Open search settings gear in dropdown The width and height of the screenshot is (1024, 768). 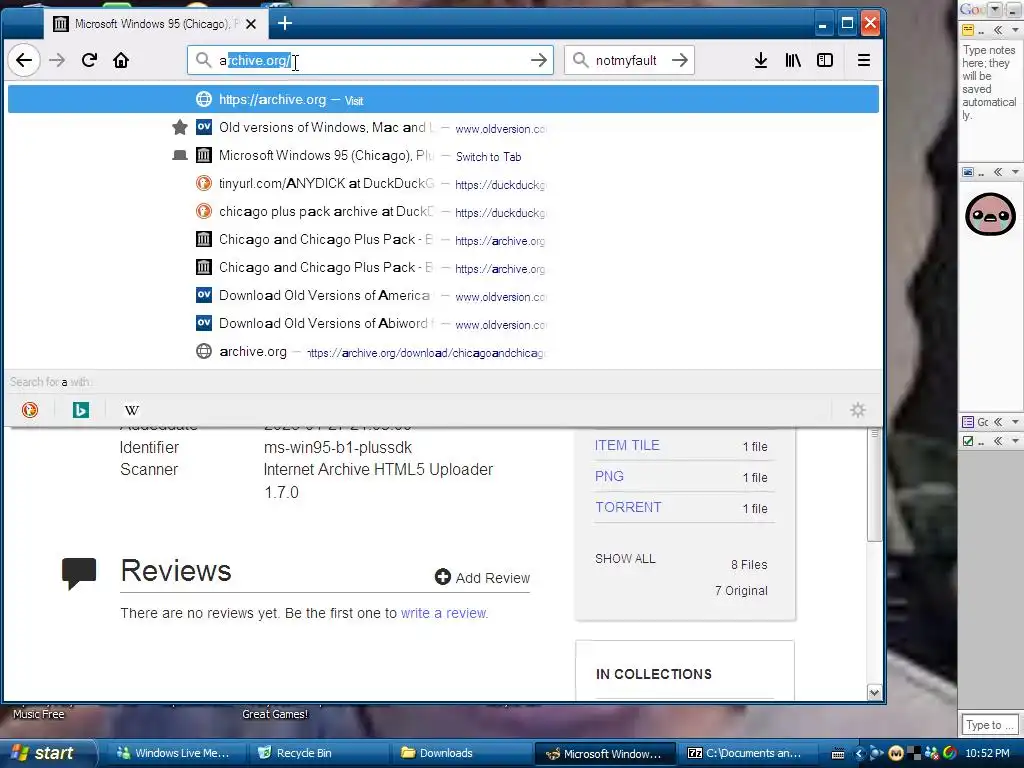857,409
